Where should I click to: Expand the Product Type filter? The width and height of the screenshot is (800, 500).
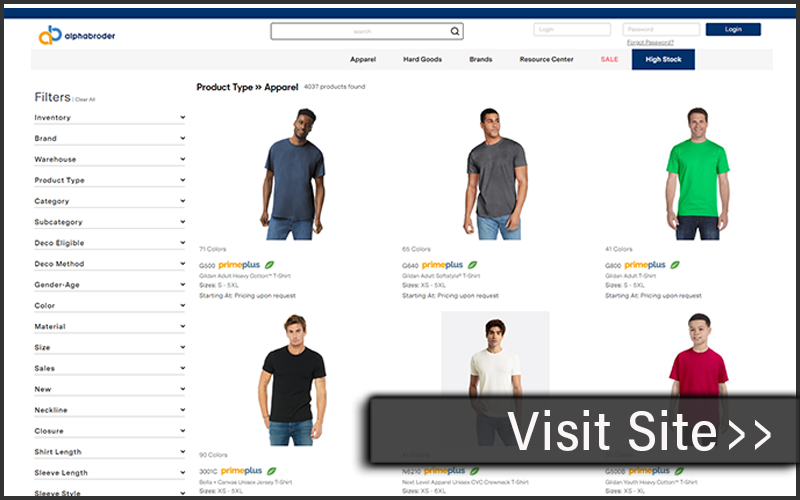[110, 181]
